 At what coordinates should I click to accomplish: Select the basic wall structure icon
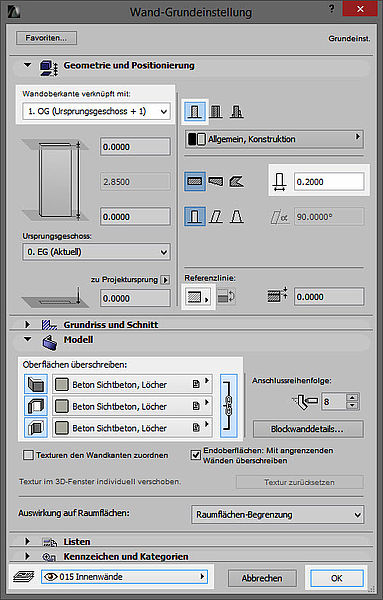pos(195,112)
